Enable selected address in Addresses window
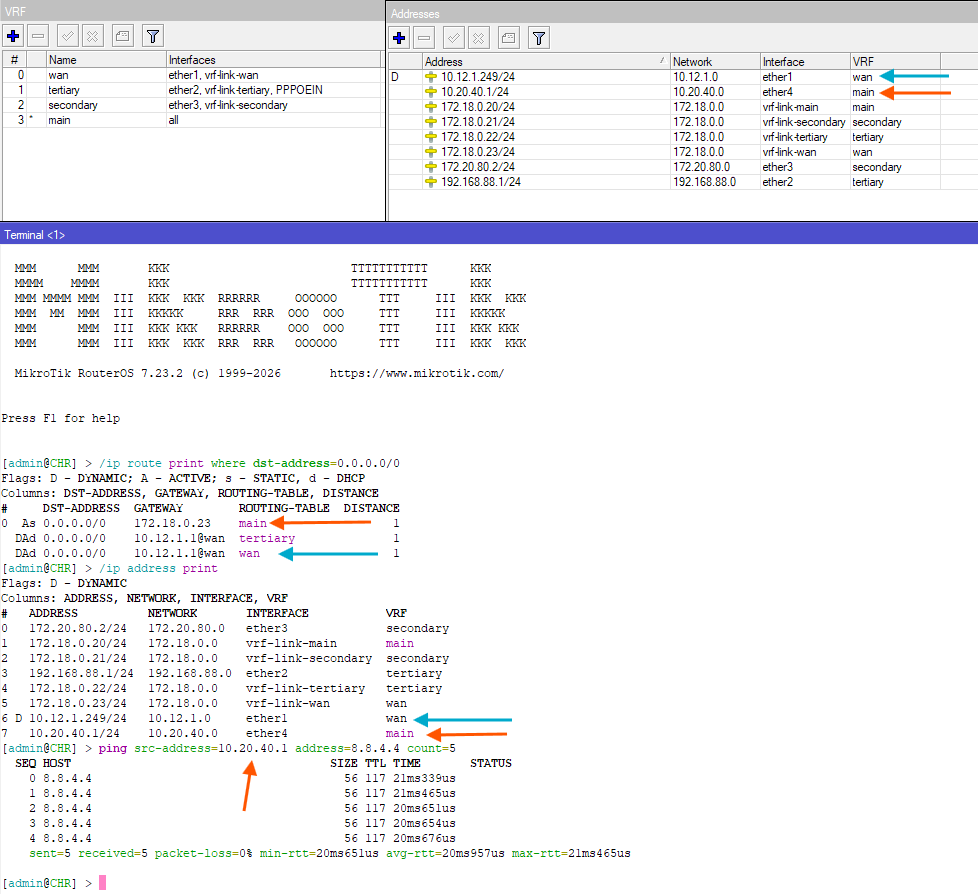 tap(453, 38)
